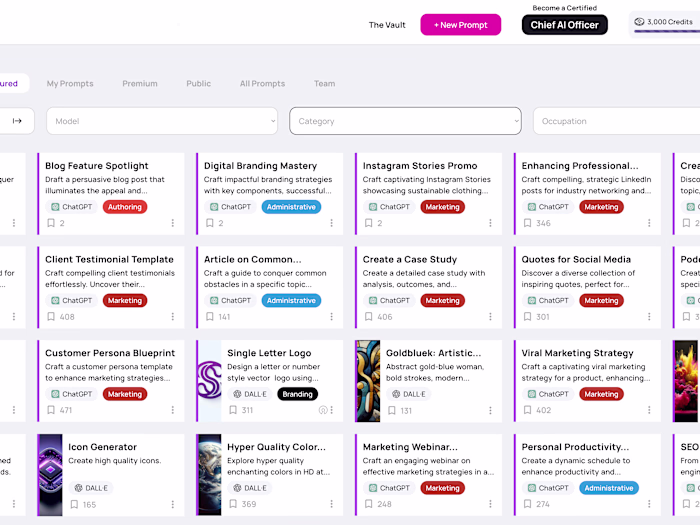The width and height of the screenshot is (700, 525).
Task: Bookmark the Create a Case Study prompt
Action: coord(369,317)
